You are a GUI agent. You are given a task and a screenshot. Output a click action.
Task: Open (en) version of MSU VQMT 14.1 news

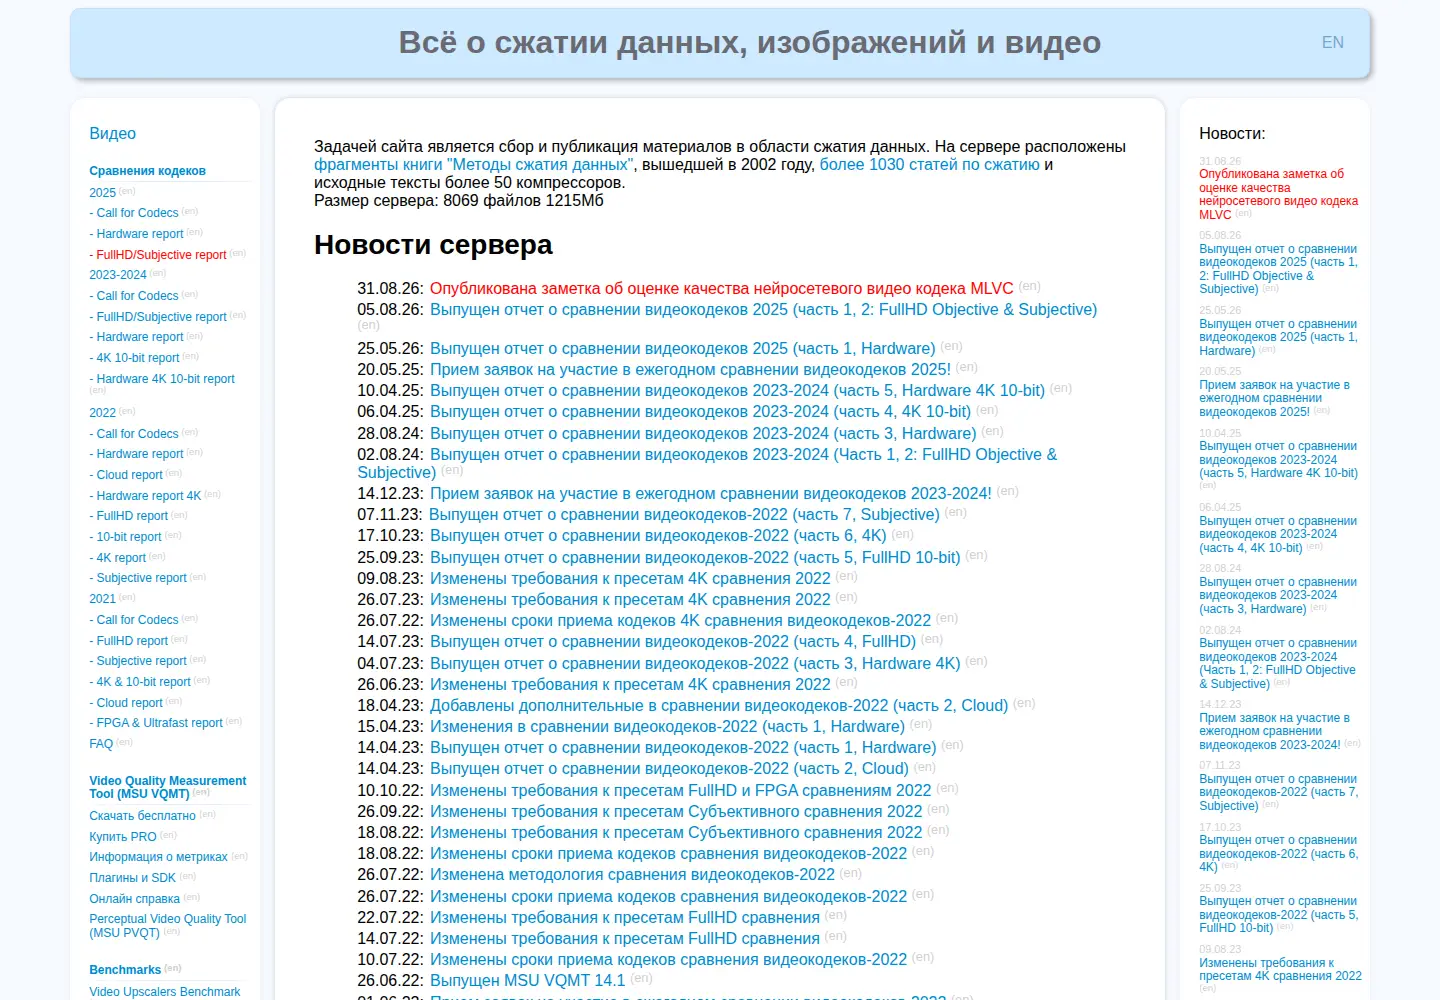tap(641, 978)
